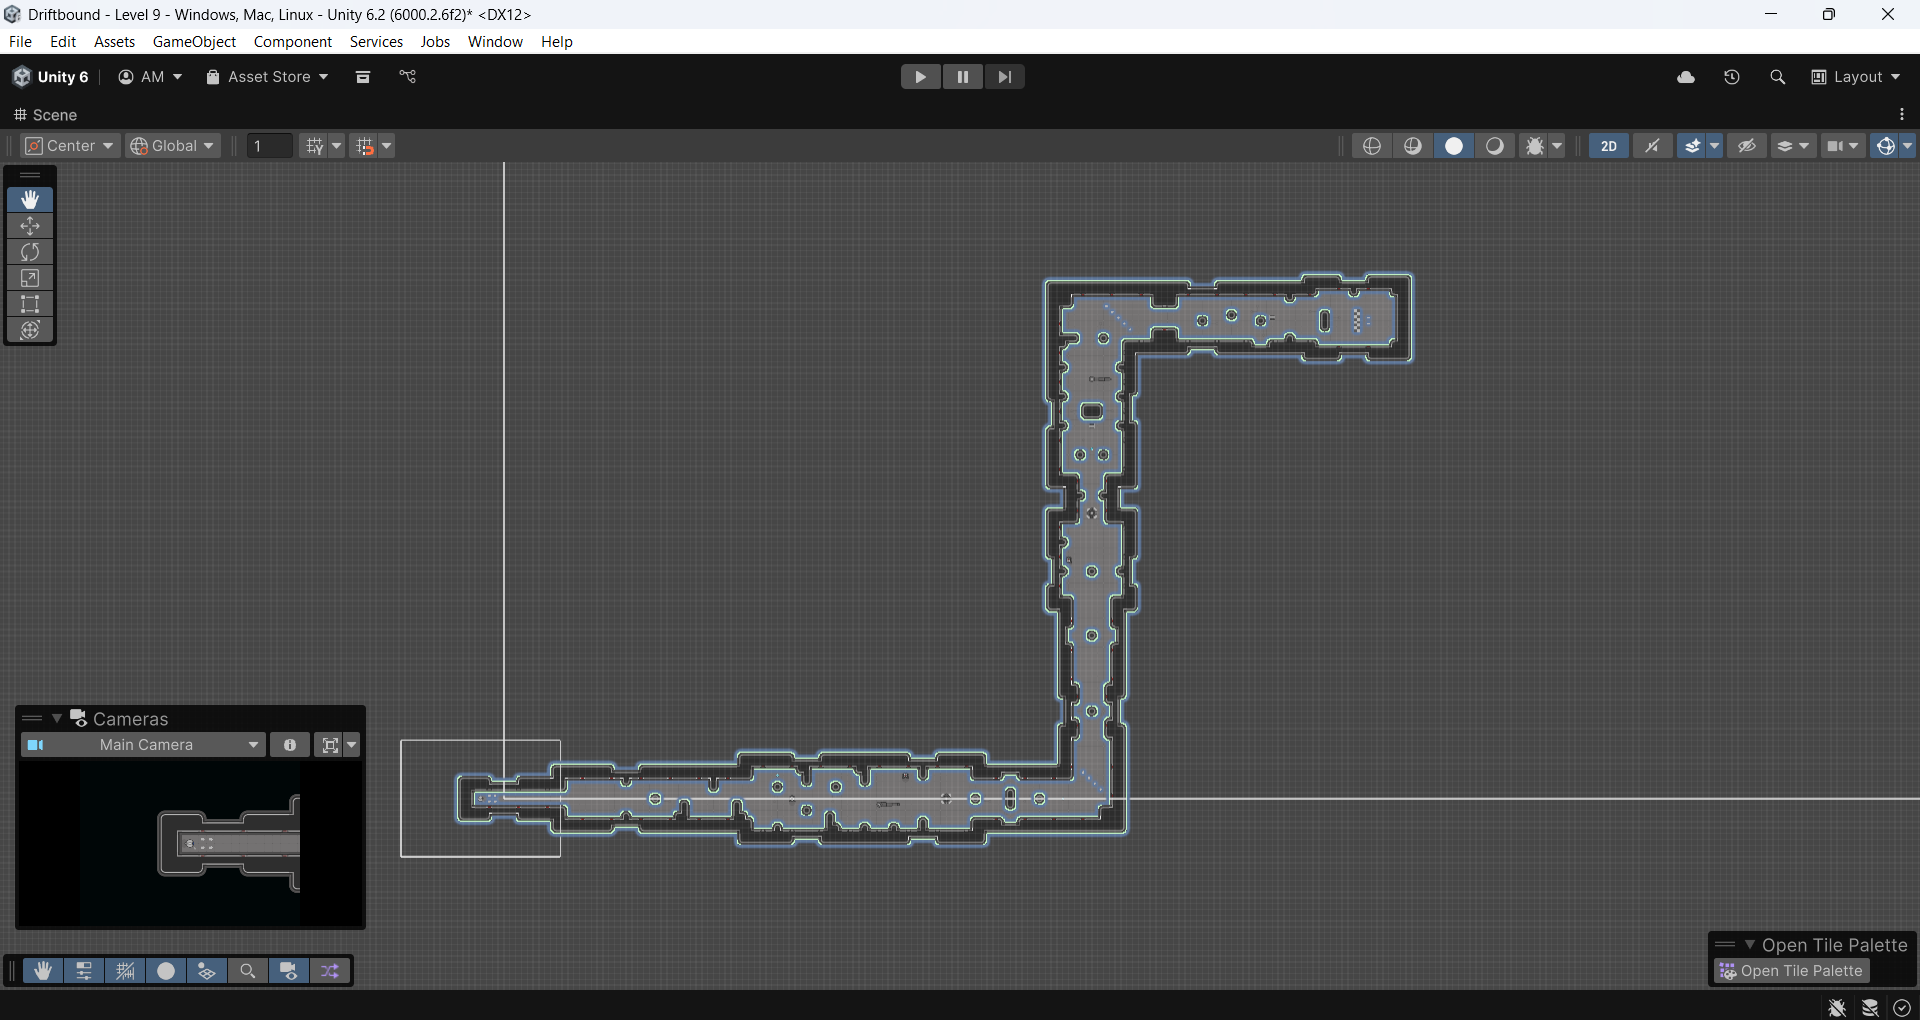Open the Center pivot mode dropdown
This screenshot has height=1020, width=1920.
(x=70, y=146)
